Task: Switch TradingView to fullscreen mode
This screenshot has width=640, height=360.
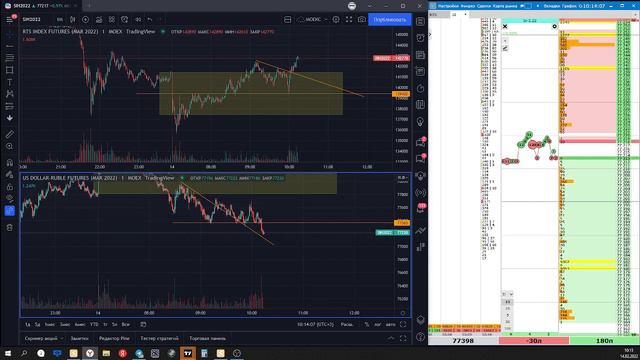Action: tap(349, 19)
